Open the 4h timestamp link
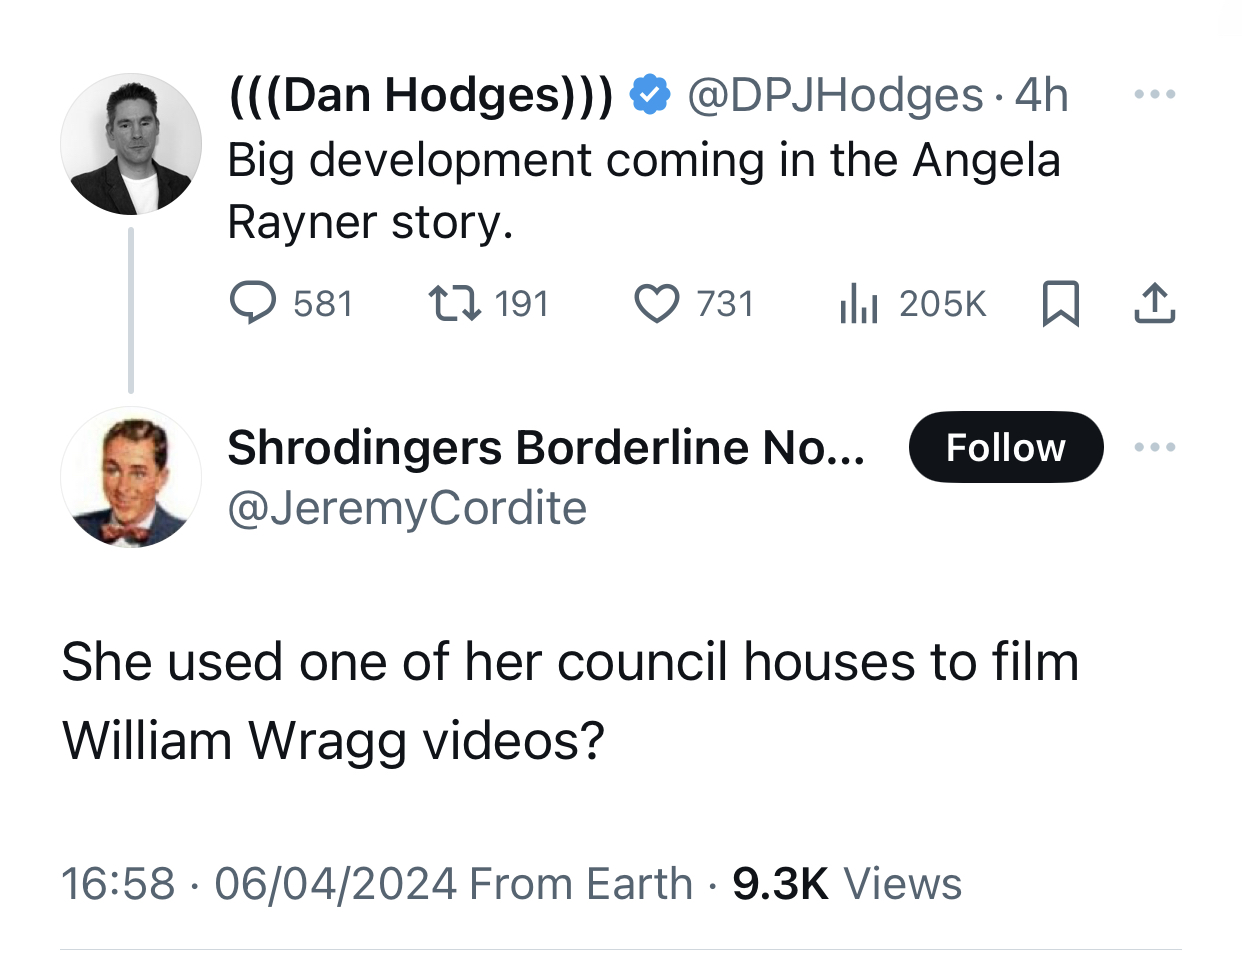 pos(1041,96)
